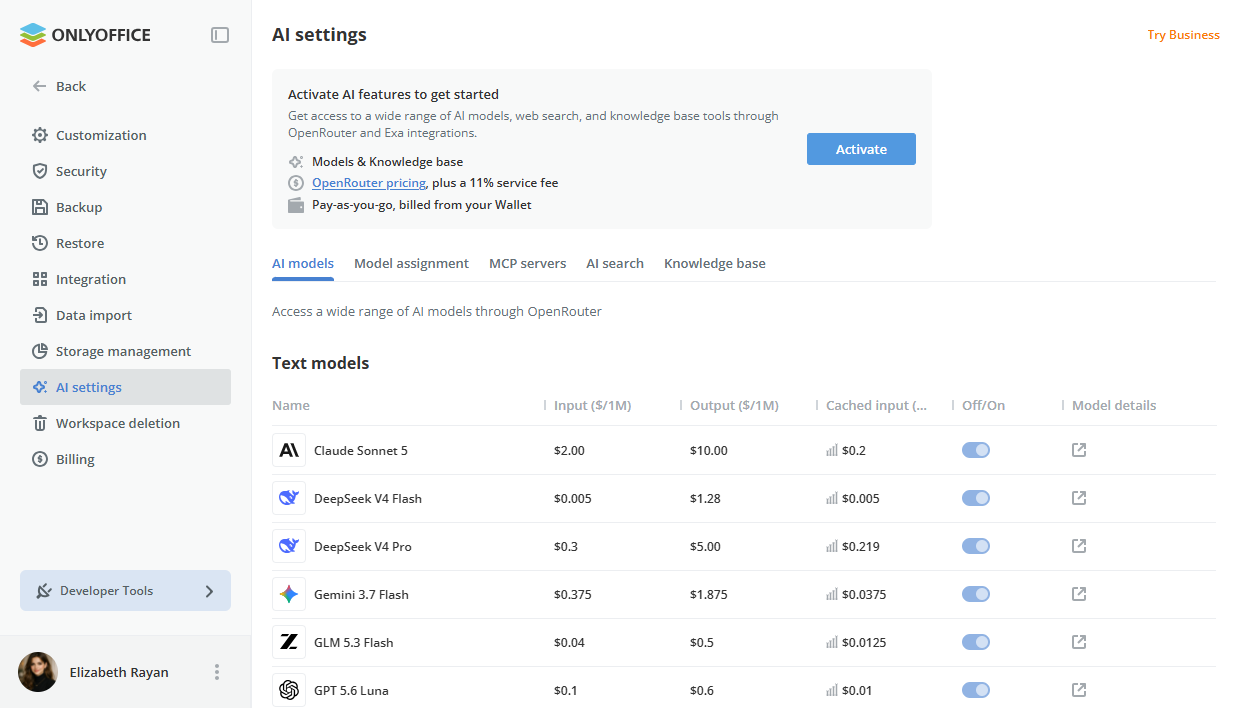This screenshot has width=1240, height=708.
Task: Click the Try Business link
Action: pyautogui.click(x=1183, y=35)
